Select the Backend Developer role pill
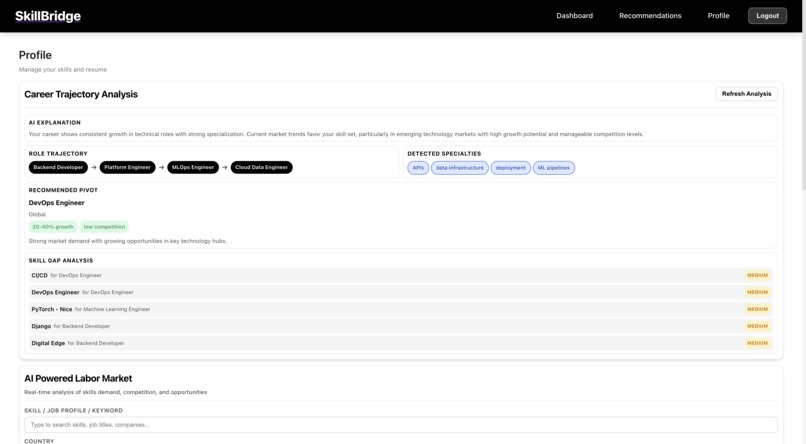The height and width of the screenshot is (444, 806). click(x=58, y=168)
